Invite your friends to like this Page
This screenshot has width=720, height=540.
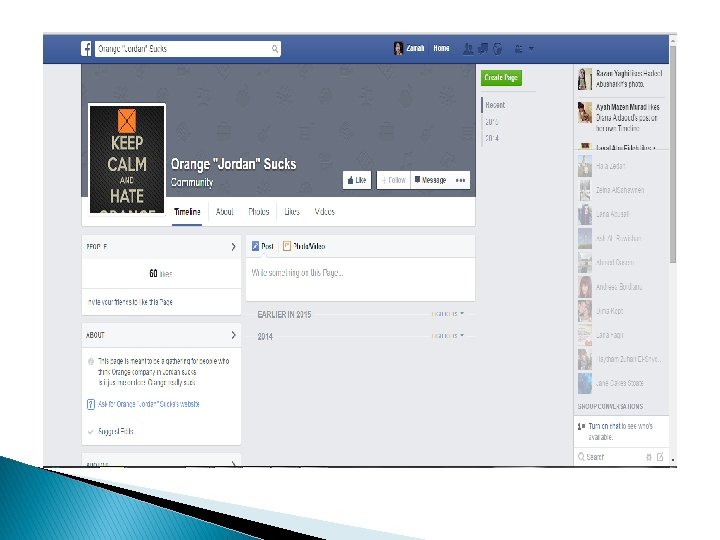[x=130, y=302]
